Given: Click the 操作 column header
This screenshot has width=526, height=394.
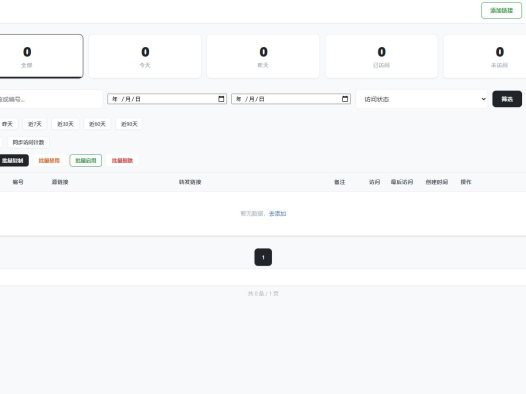Looking at the screenshot, I should 466,182.
